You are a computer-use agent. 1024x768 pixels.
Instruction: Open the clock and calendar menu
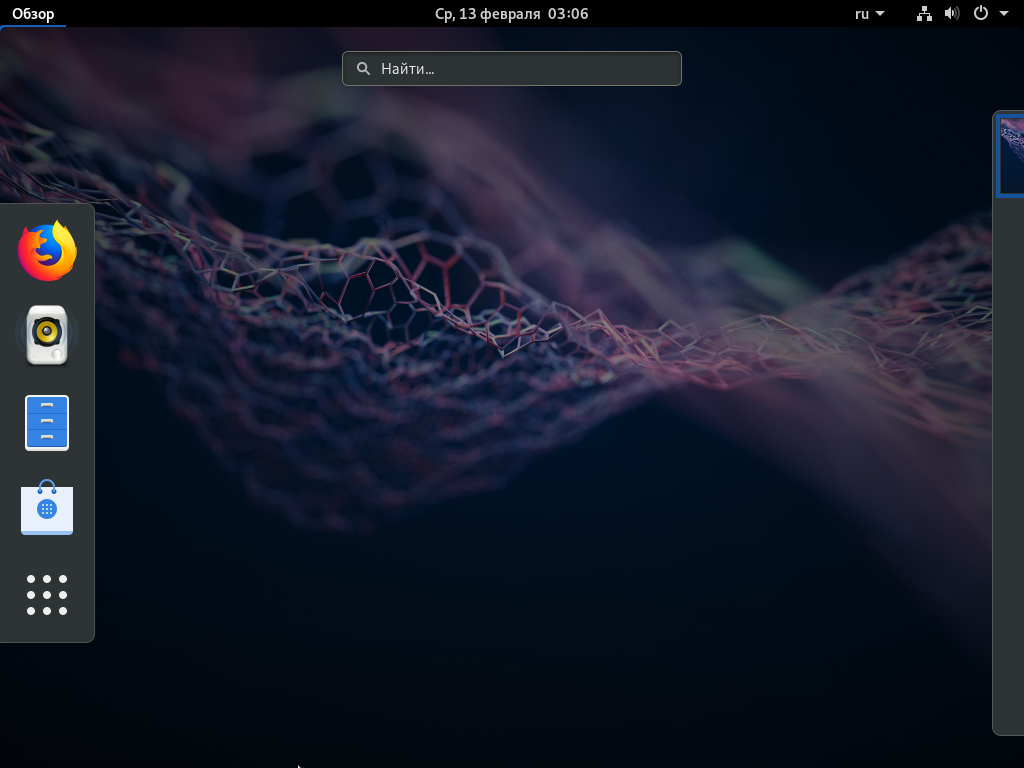click(x=511, y=14)
